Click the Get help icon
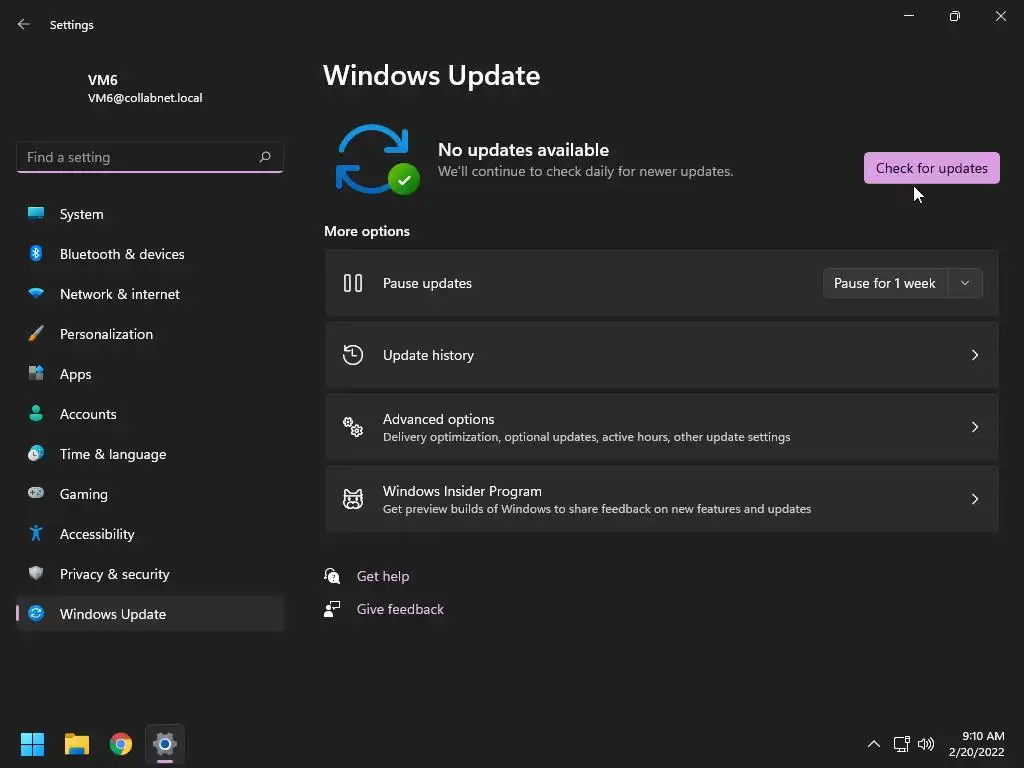 tap(332, 576)
